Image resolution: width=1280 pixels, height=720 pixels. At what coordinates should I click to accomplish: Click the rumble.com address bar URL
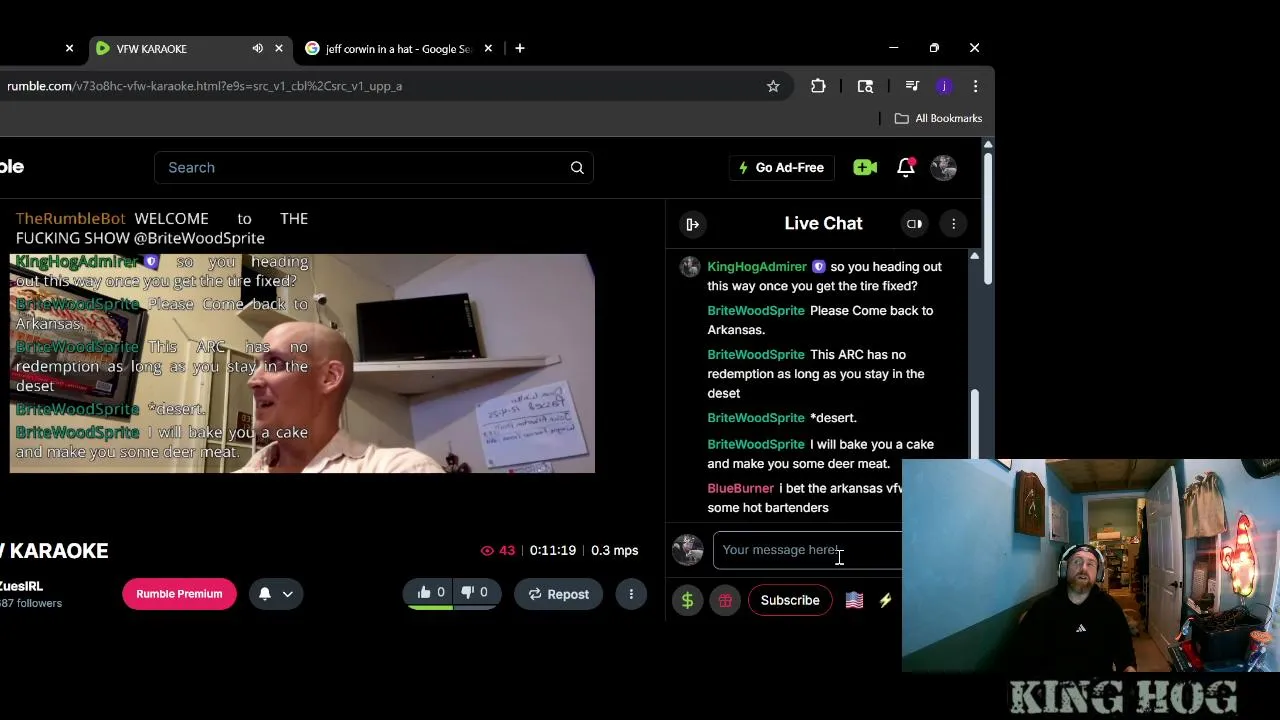(204, 86)
